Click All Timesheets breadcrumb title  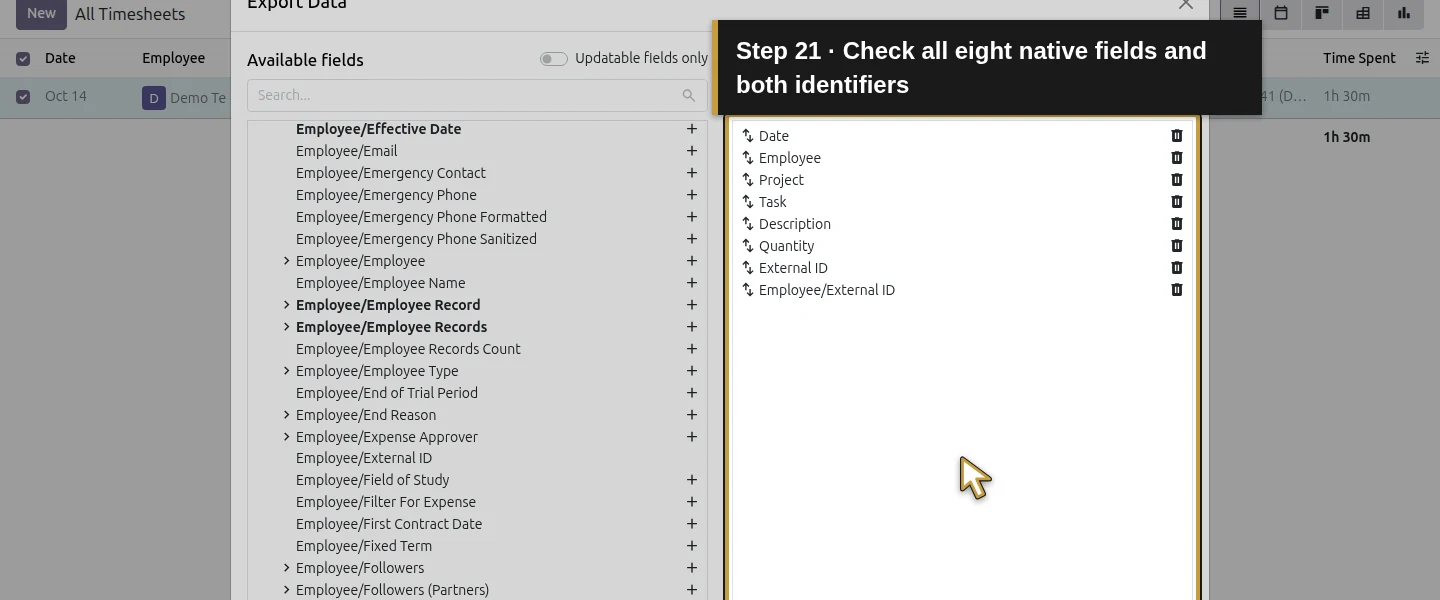coord(130,14)
